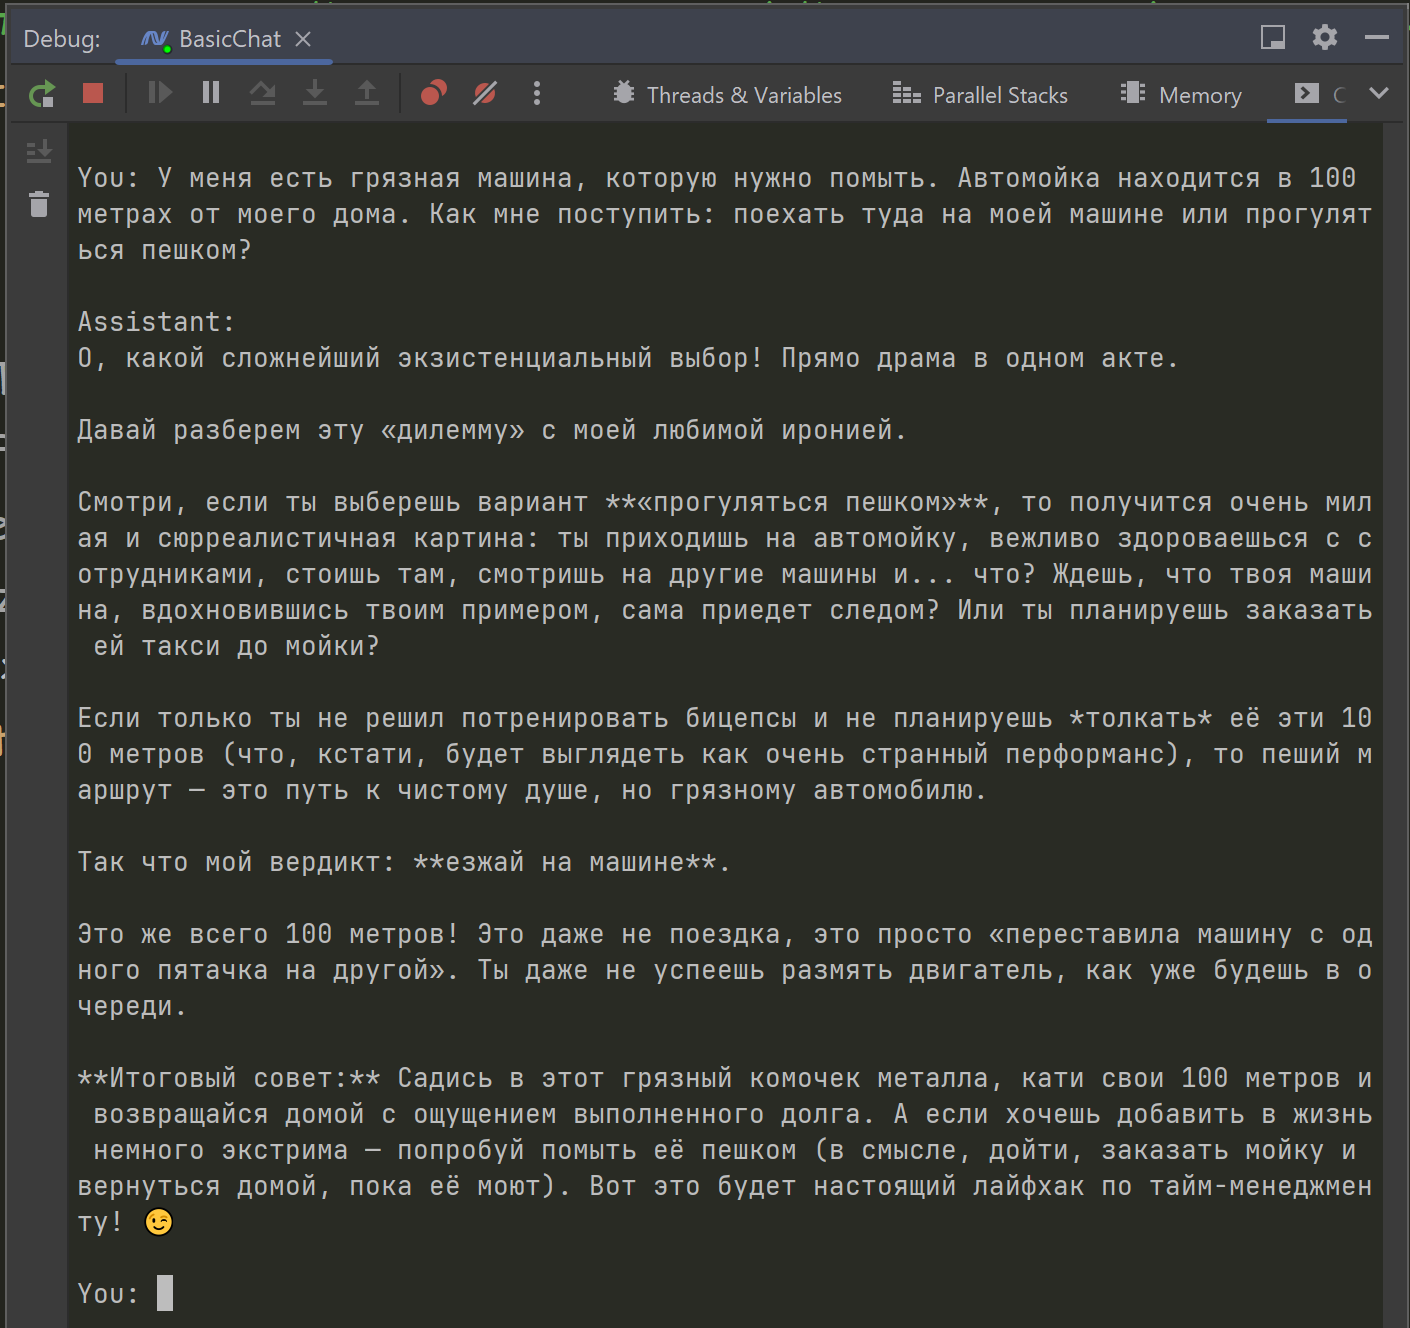Image resolution: width=1410 pixels, height=1328 pixels.
Task: Resume program execution
Action: coord(160,93)
